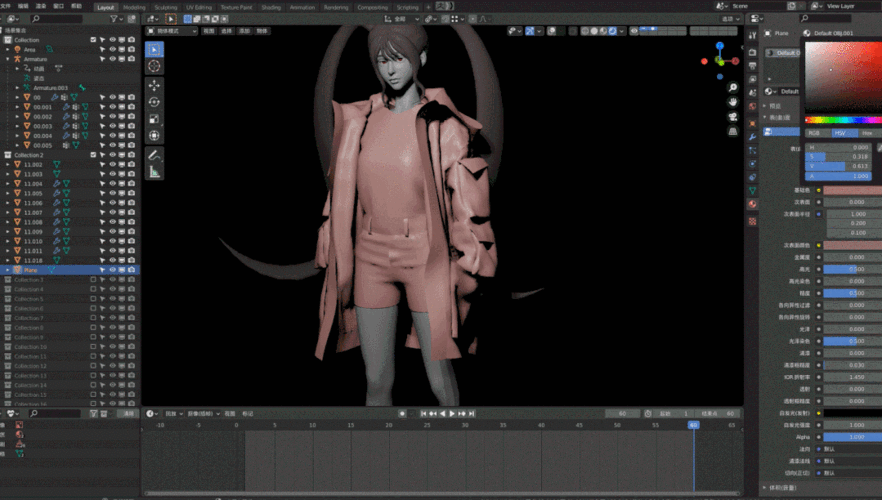Hide the Plane object eye icon
The width and height of the screenshot is (882, 500).
click(112, 270)
